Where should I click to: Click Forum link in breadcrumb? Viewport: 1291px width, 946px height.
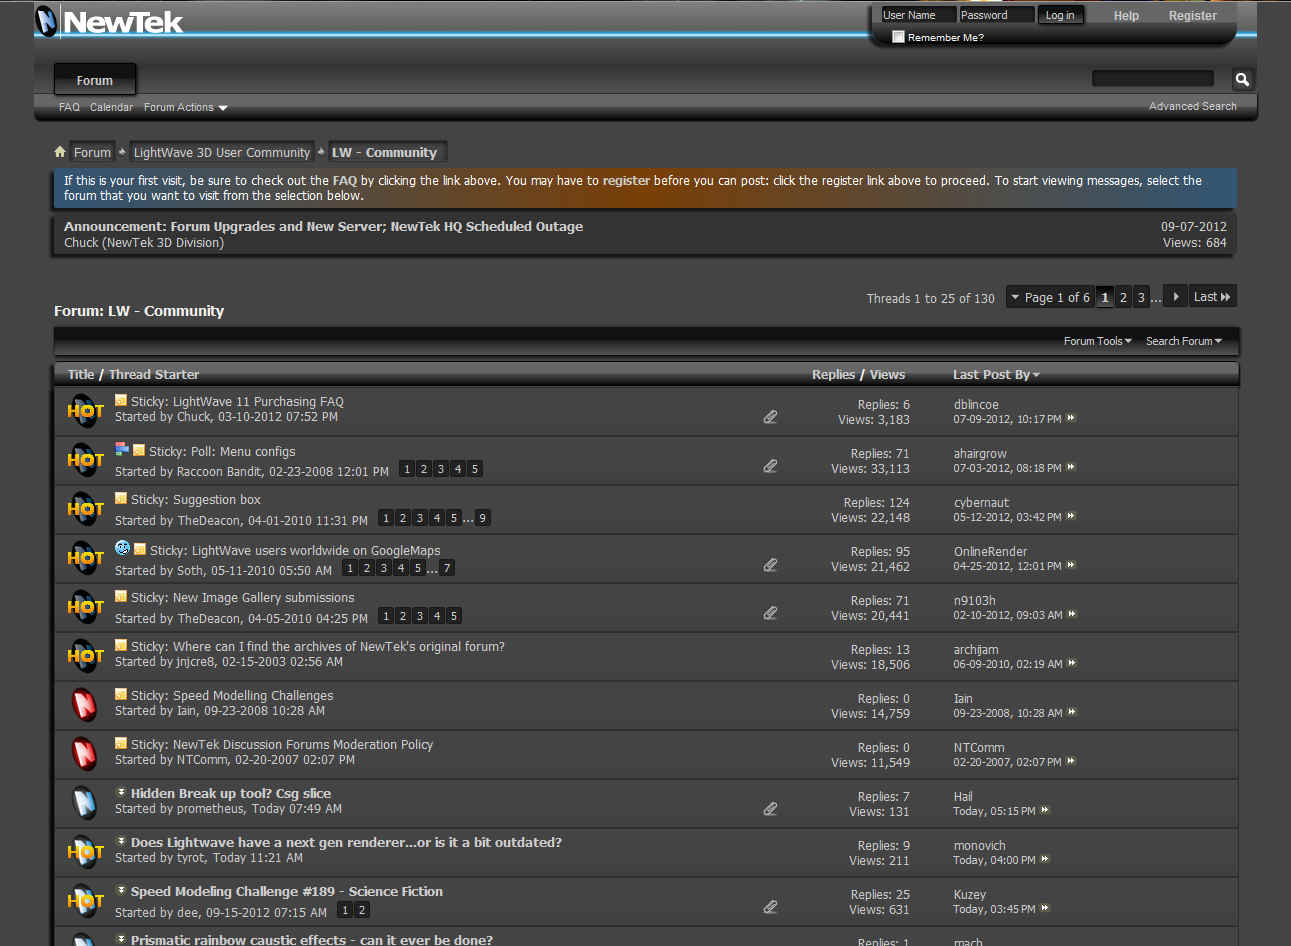tap(92, 152)
